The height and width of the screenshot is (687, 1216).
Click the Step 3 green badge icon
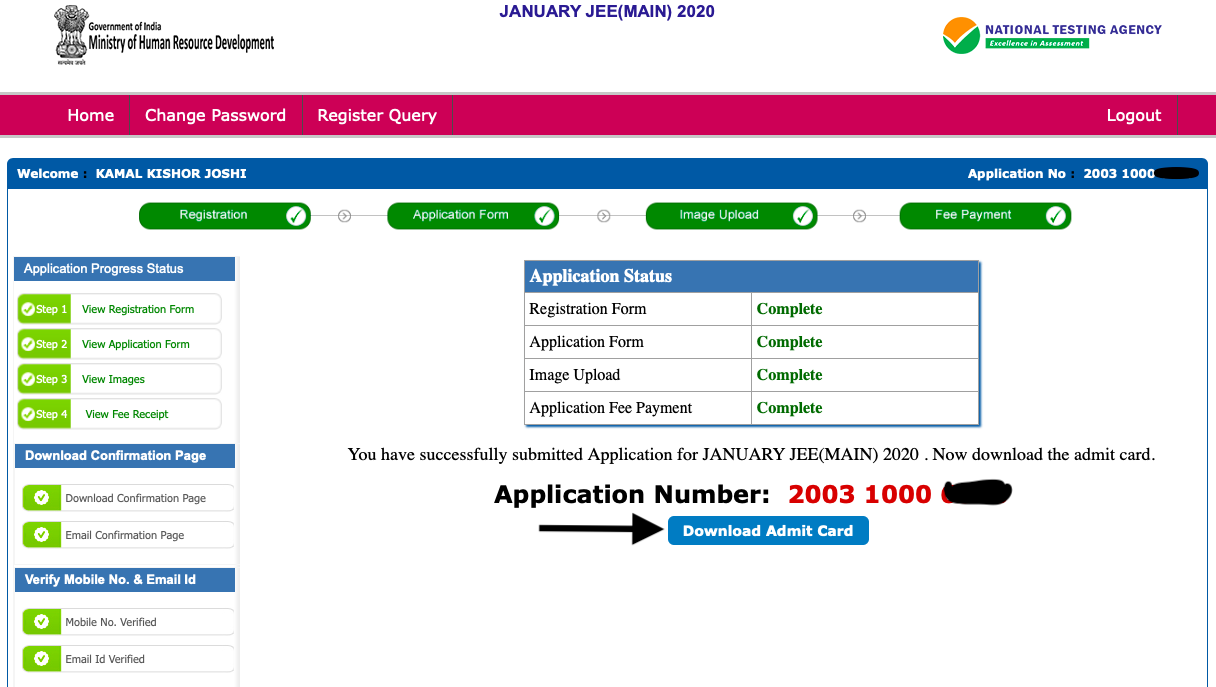[x=44, y=379]
